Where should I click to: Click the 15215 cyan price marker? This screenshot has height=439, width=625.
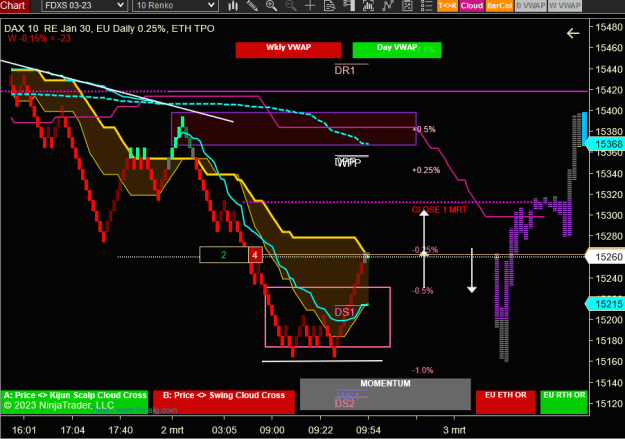(605, 304)
